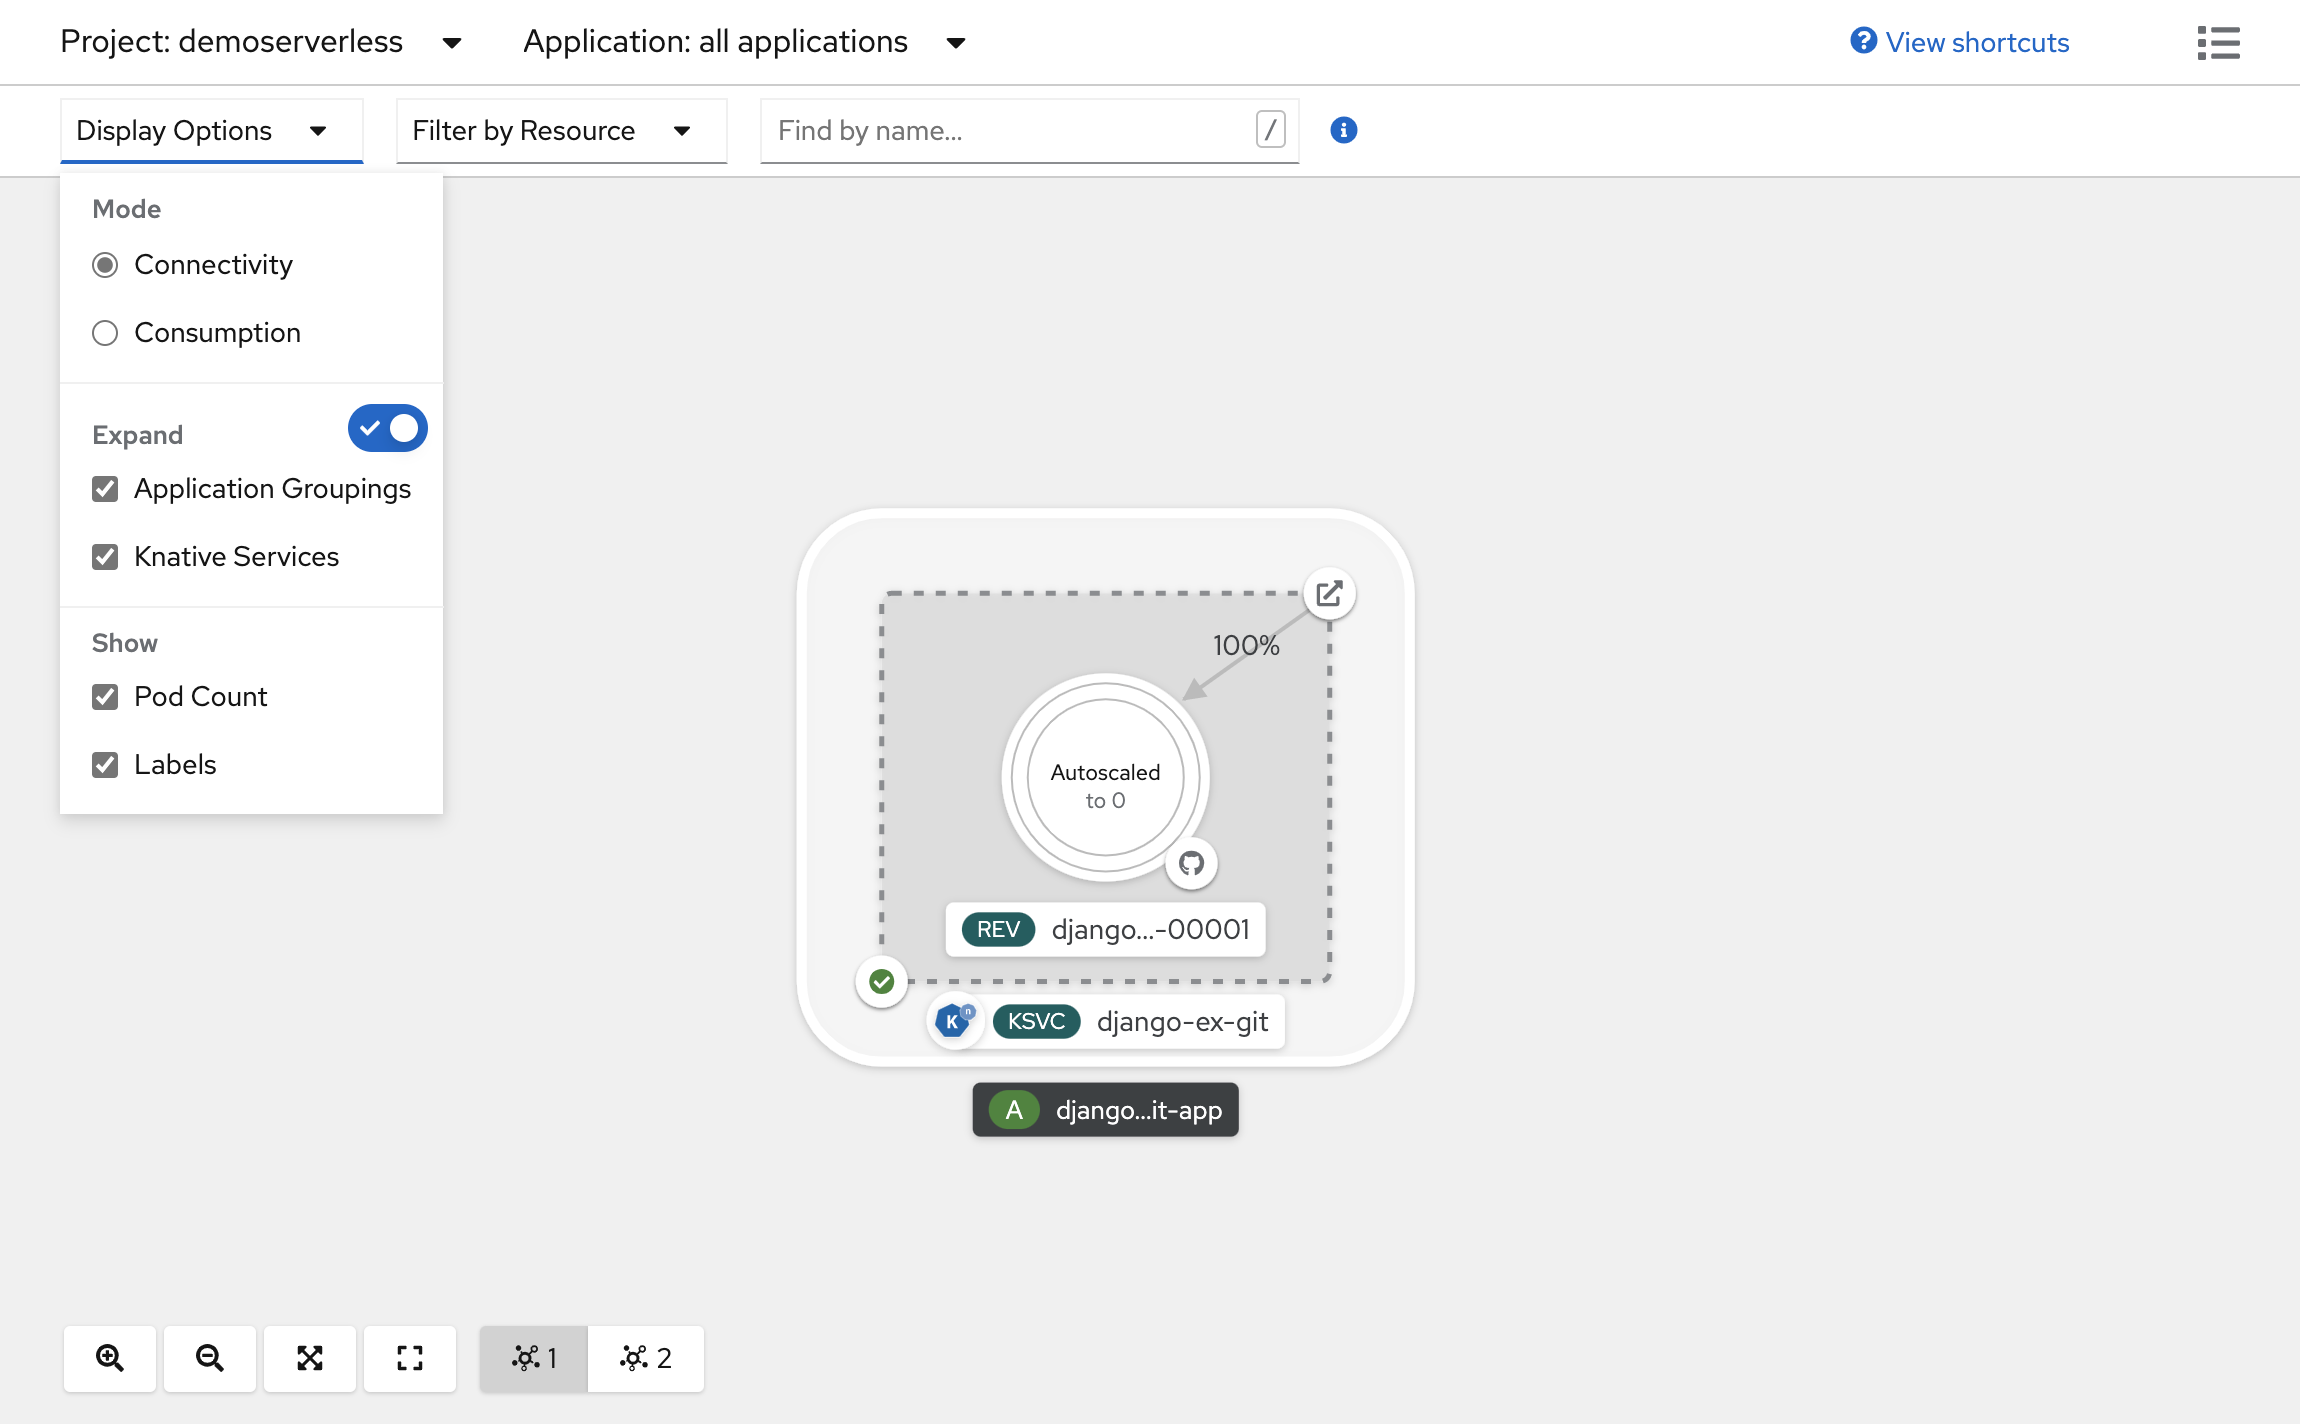Click the topology depth level 1 icon
The height and width of the screenshot is (1424, 2300).
tap(534, 1357)
